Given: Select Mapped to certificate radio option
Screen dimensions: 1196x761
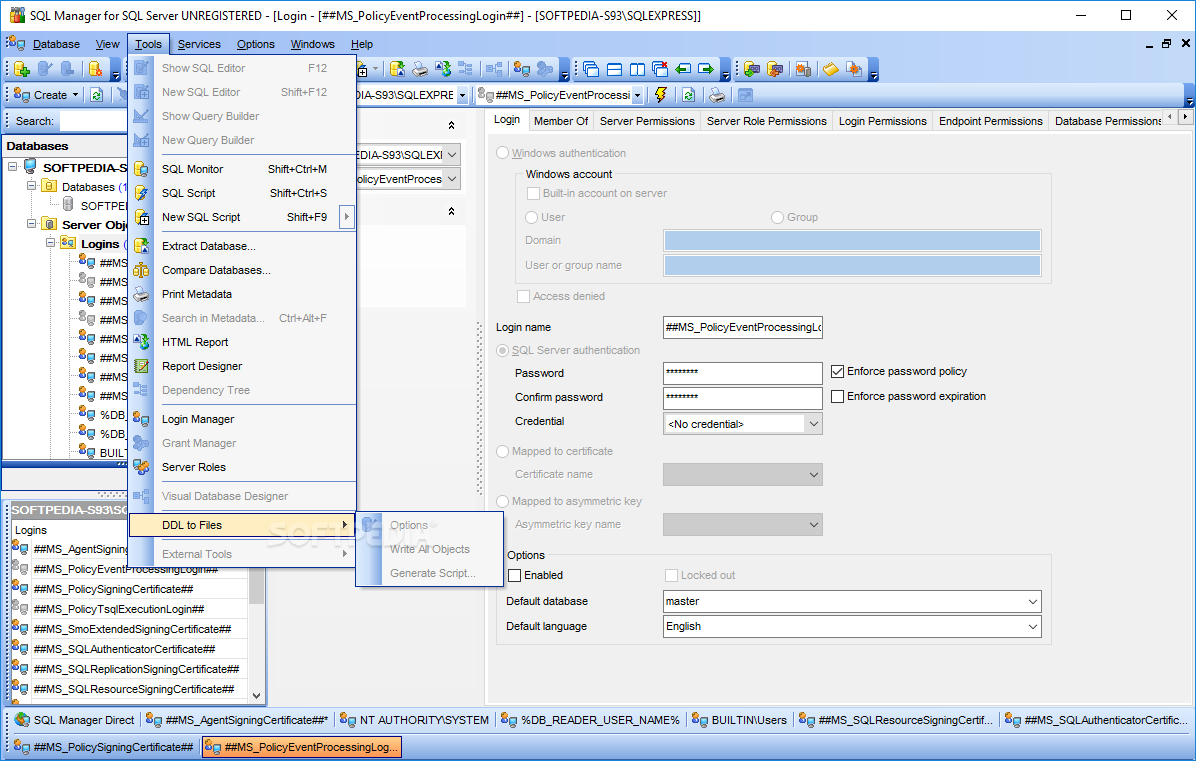Looking at the screenshot, I should 503,451.
